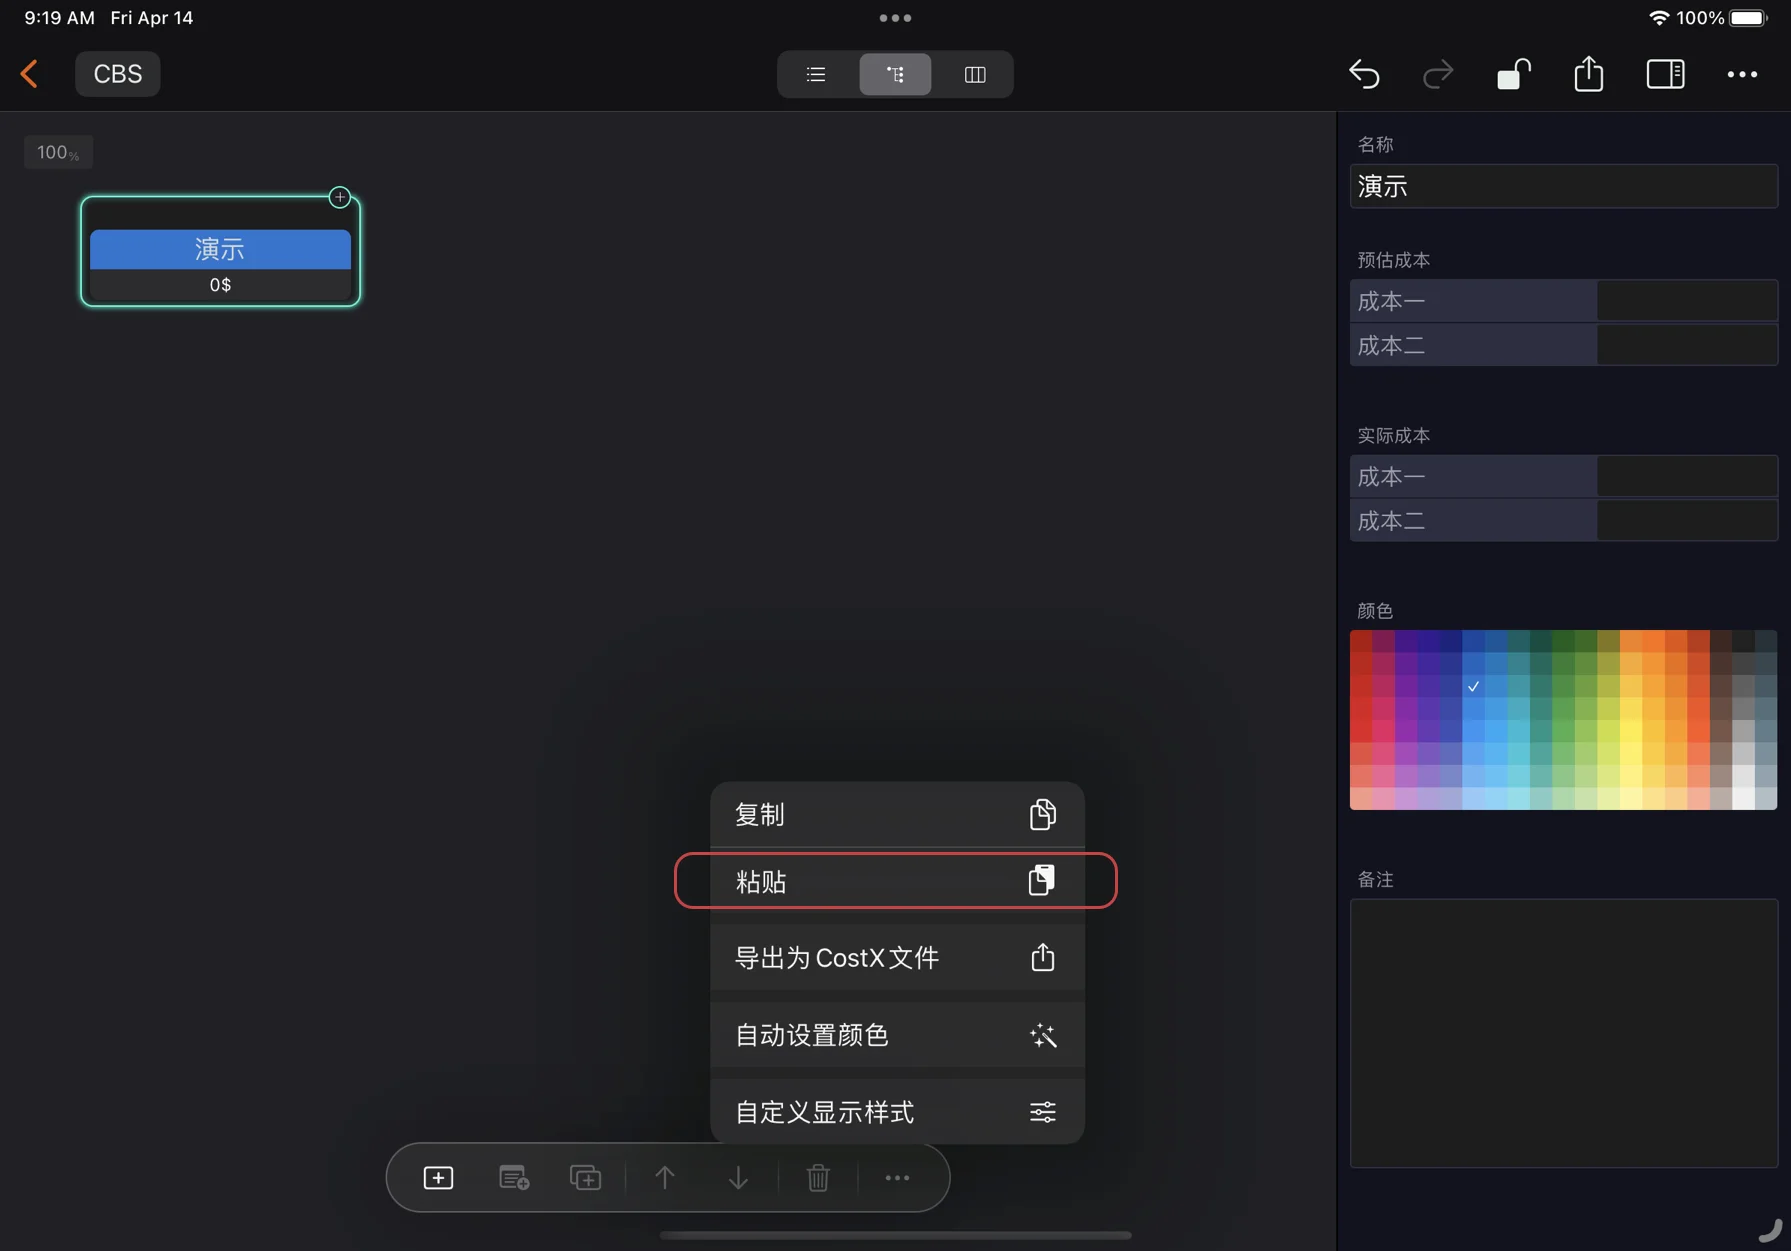Open the bottom toolbar overflow menu

tap(897, 1177)
